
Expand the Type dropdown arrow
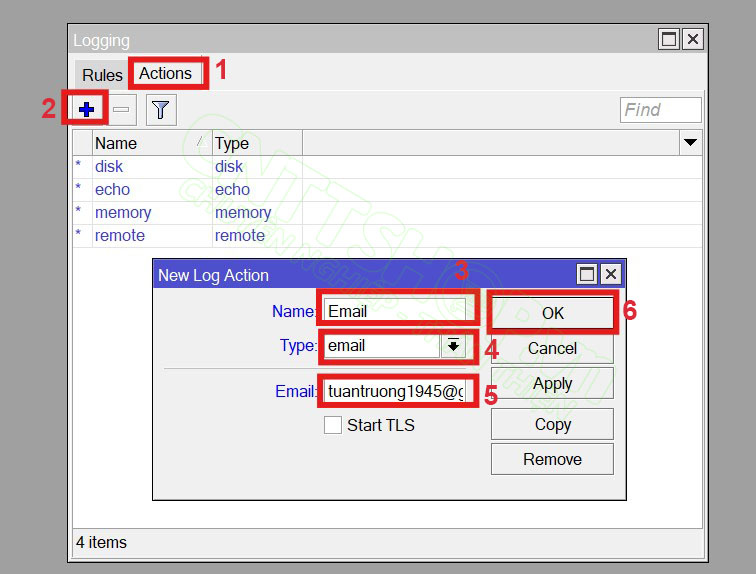pyautogui.click(x=453, y=346)
